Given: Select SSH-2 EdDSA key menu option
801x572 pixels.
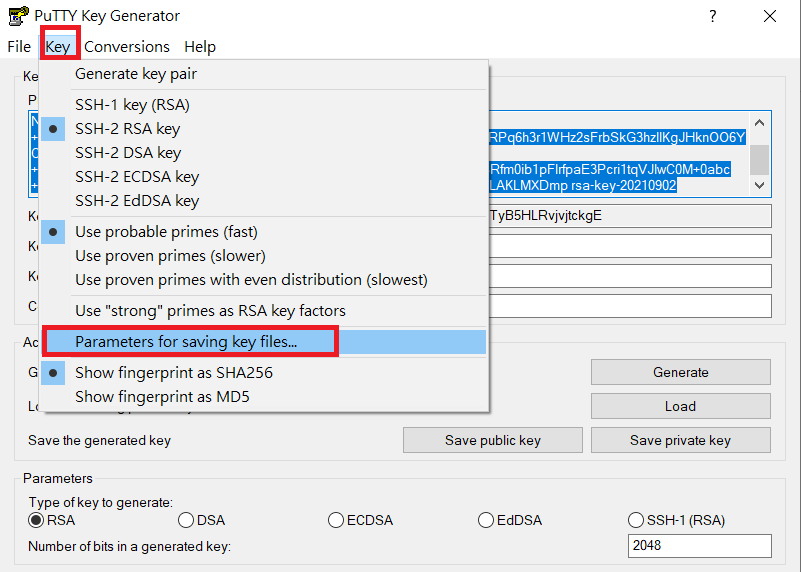Looking at the screenshot, I should tap(264, 201).
